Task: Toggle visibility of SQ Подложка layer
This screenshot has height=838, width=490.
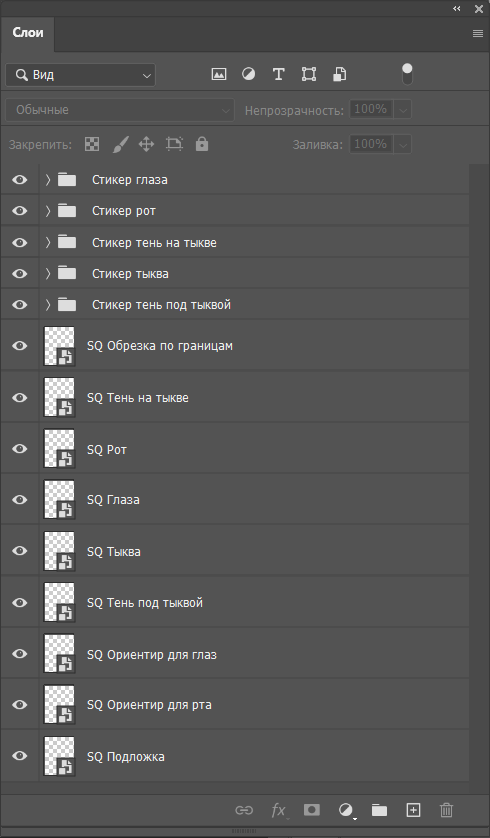Action: (20, 756)
